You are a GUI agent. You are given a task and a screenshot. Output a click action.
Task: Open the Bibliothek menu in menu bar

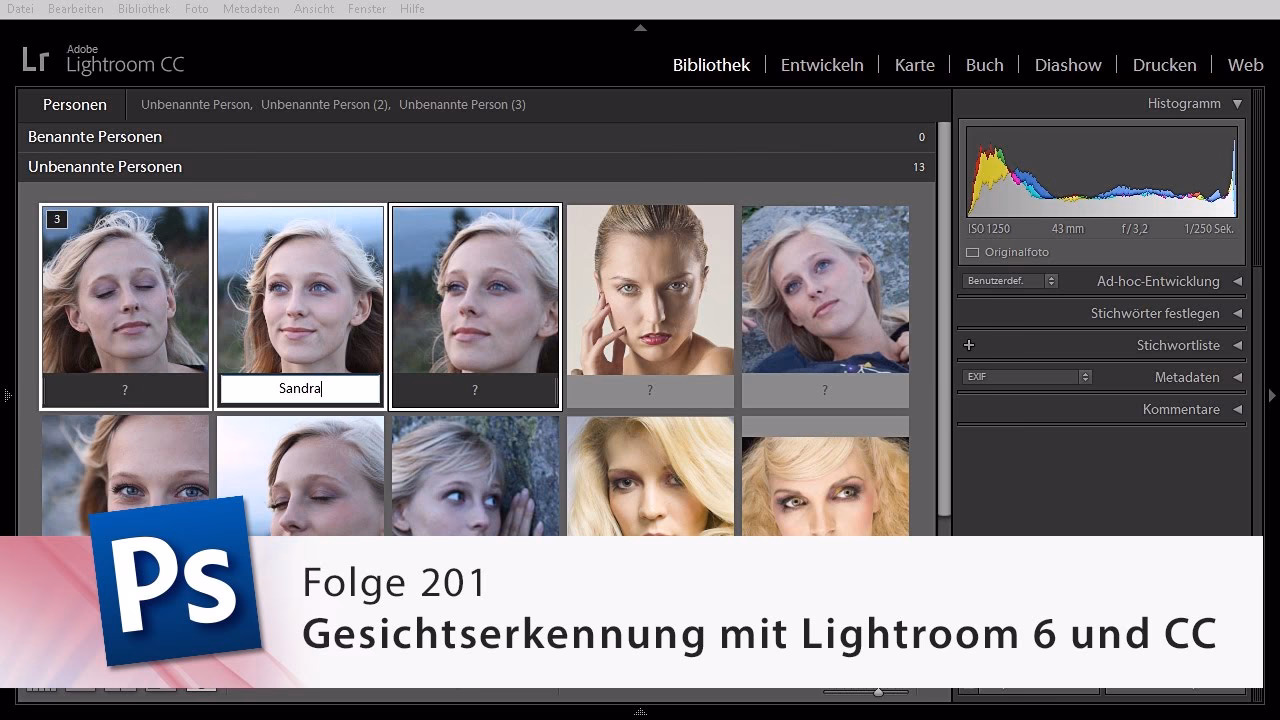144,9
